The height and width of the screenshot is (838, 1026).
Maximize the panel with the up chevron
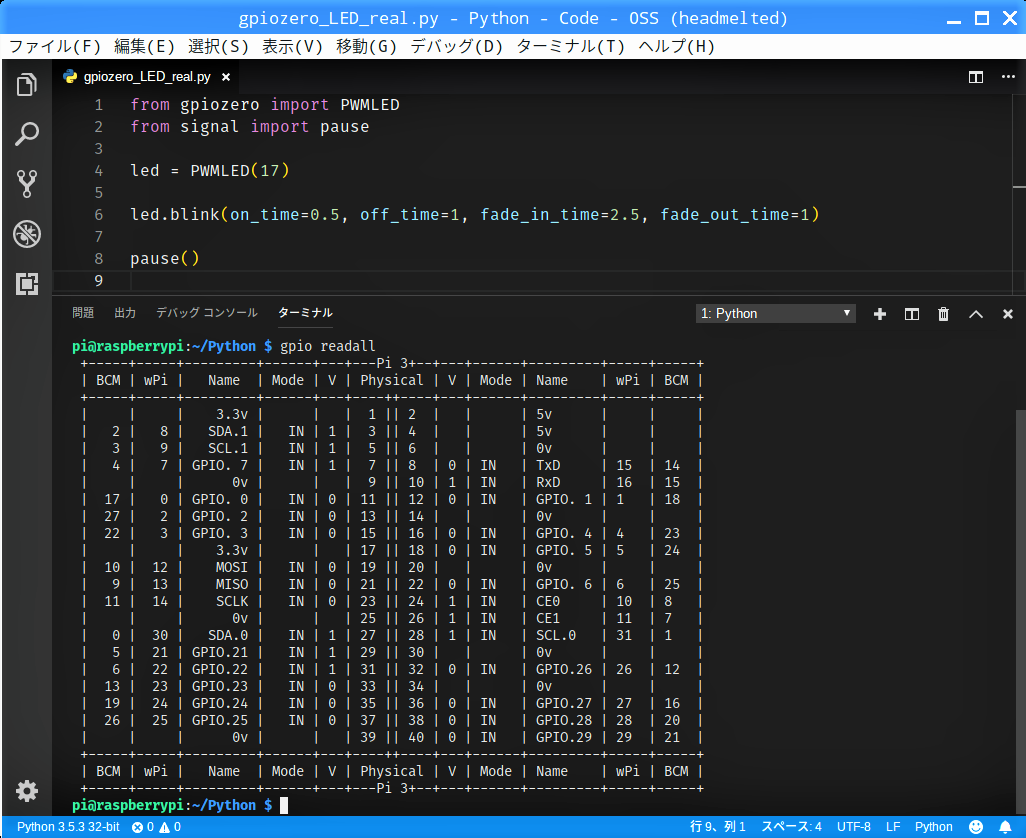976,314
